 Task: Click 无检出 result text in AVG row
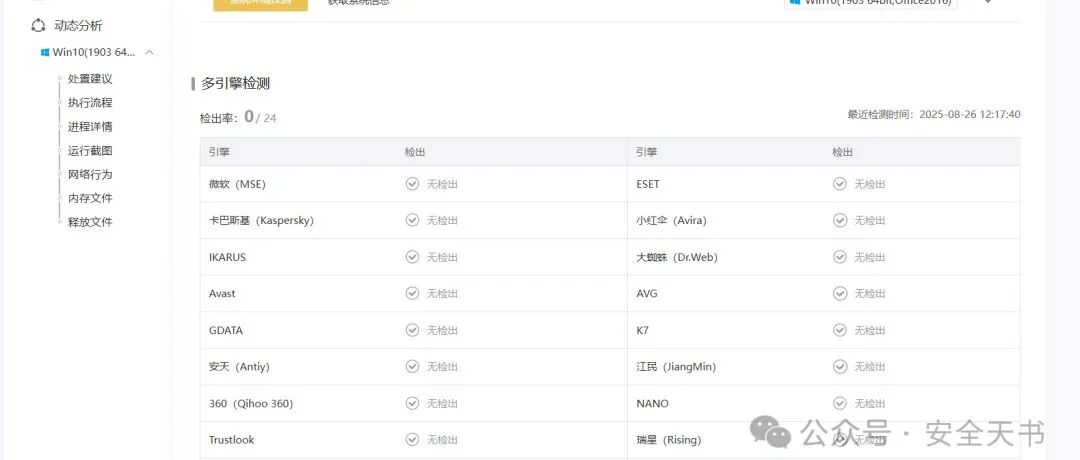tap(870, 293)
